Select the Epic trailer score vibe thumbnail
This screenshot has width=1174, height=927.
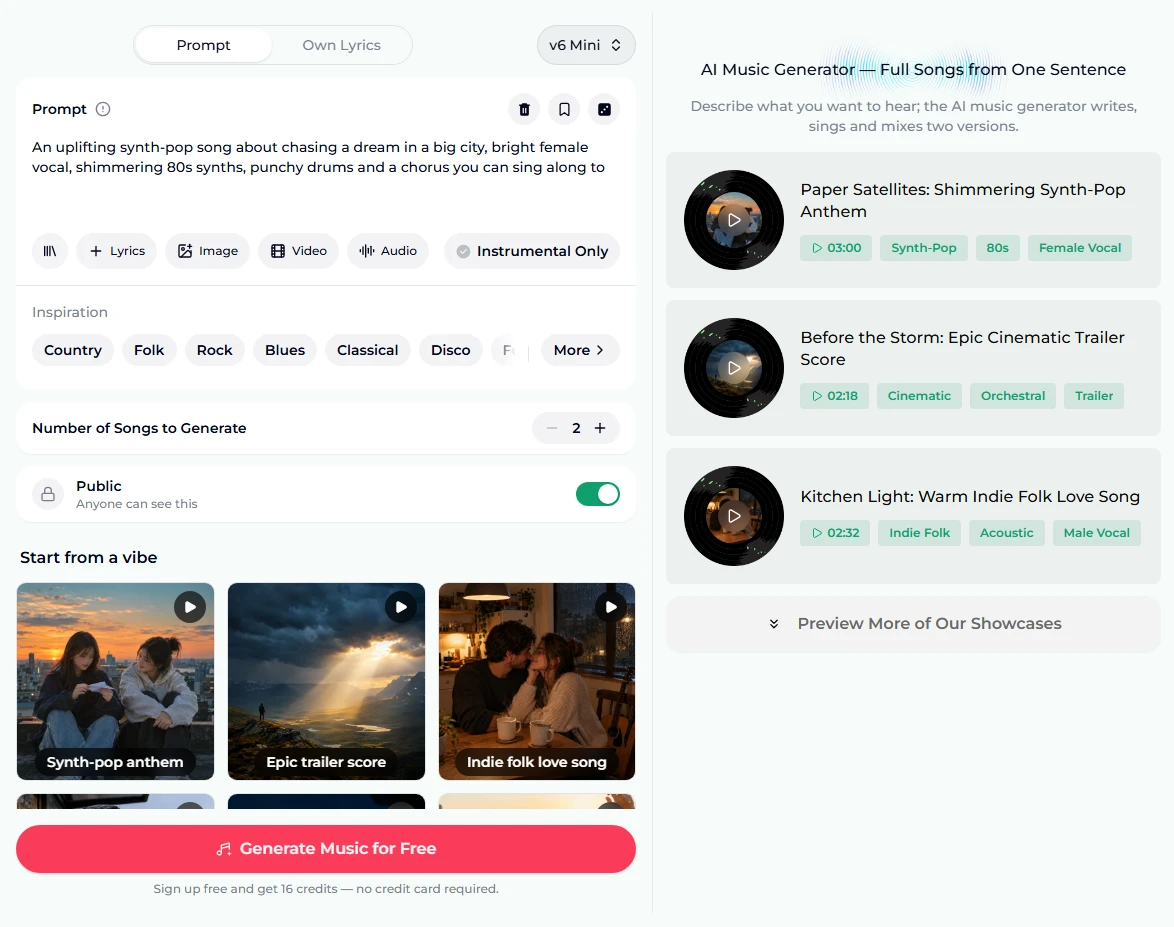pyautogui.click(x=326, y=681)
